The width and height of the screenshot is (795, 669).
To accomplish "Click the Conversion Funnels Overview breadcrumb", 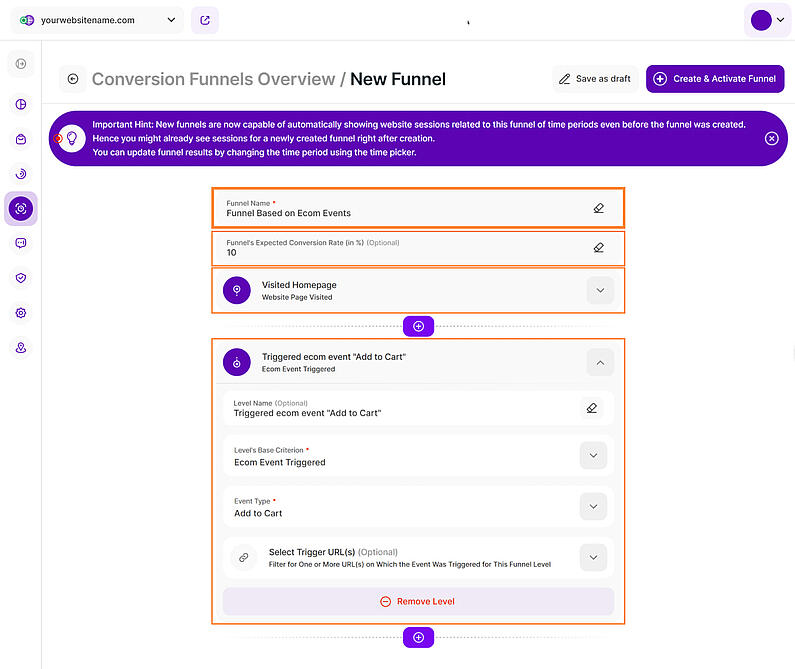I will coord(213,79).
